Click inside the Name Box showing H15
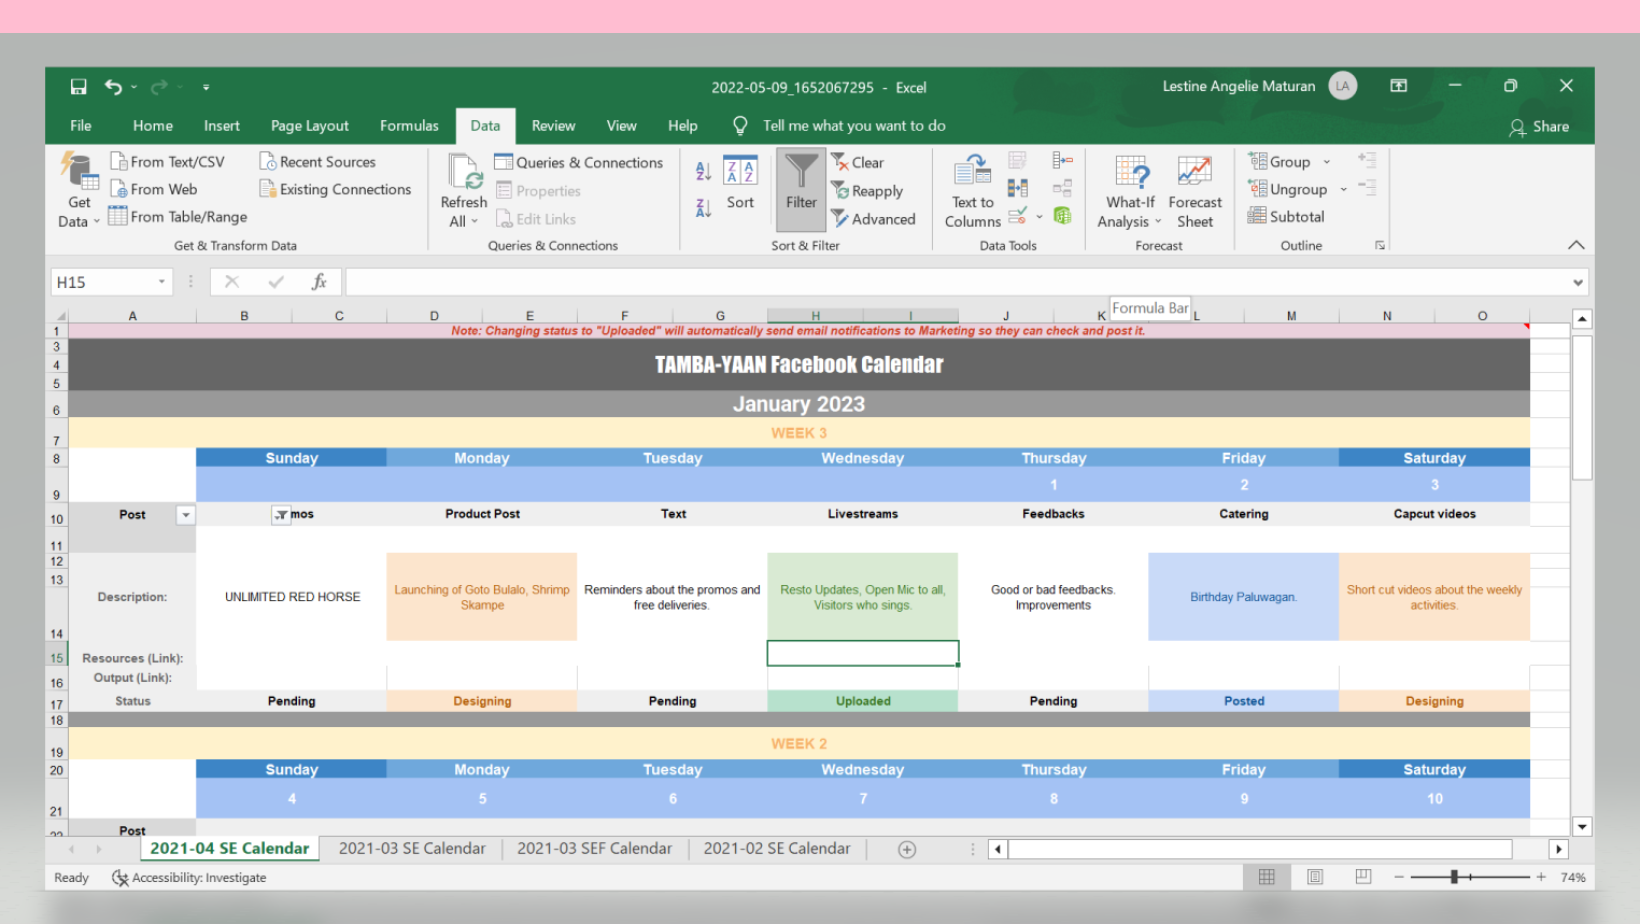This screenshot has width=1640, height=924. pyautogui.click(x=103, y=282)
